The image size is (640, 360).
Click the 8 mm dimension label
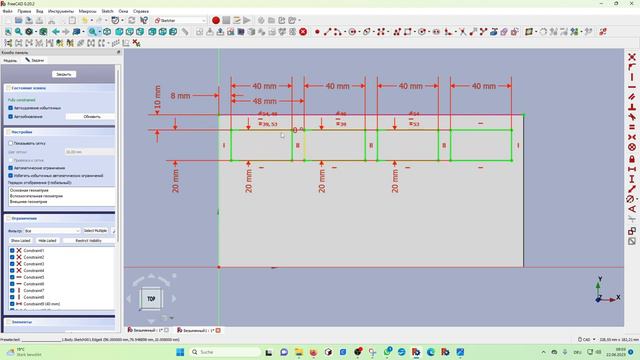(180, 96)
